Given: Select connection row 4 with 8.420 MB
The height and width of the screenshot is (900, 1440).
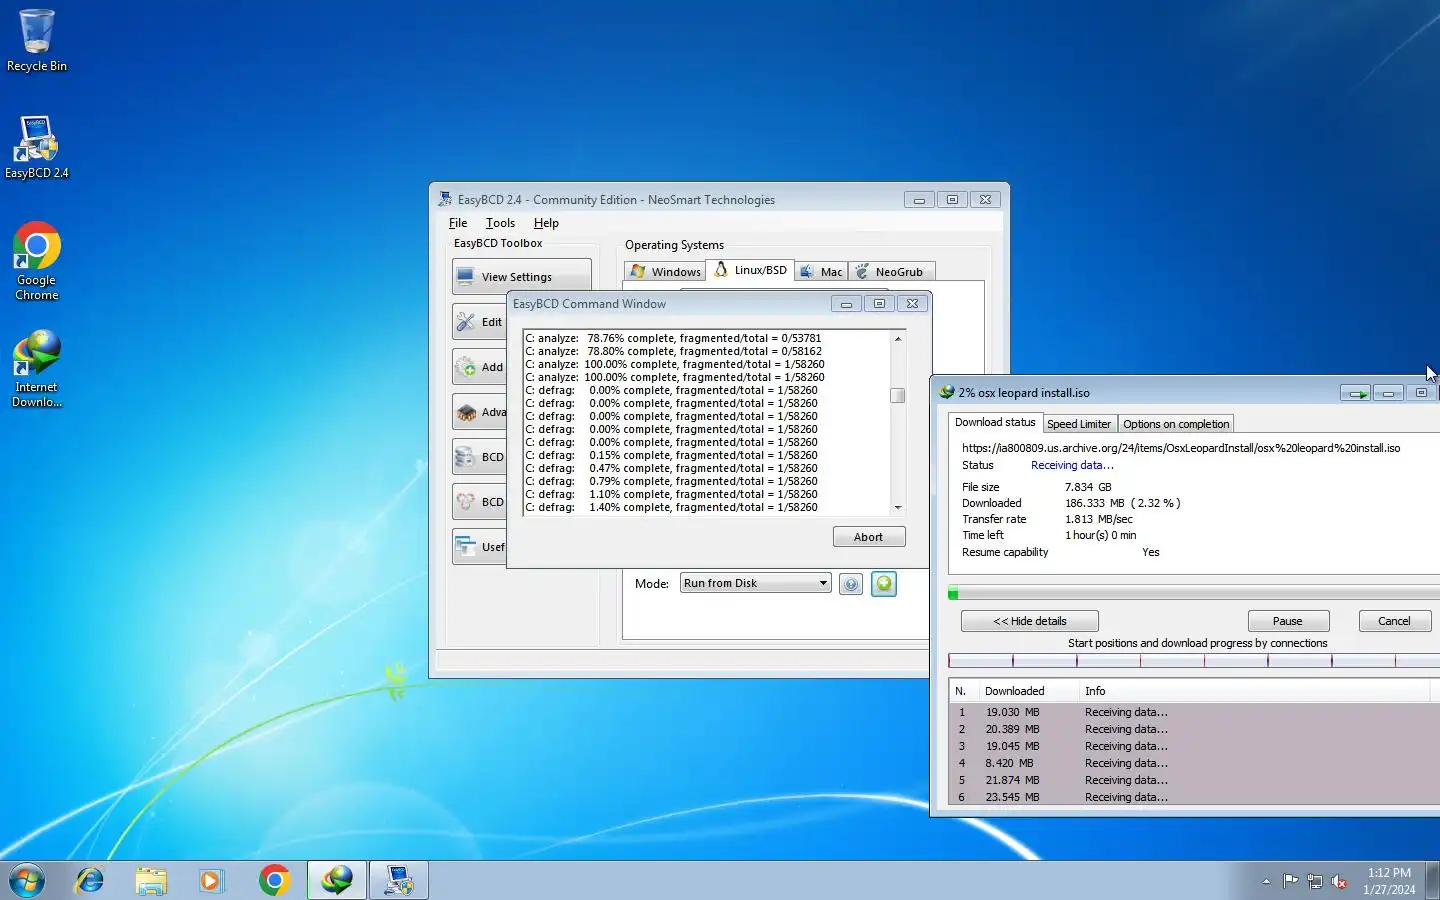Looking at the screenshot, I should [1194, 763].
